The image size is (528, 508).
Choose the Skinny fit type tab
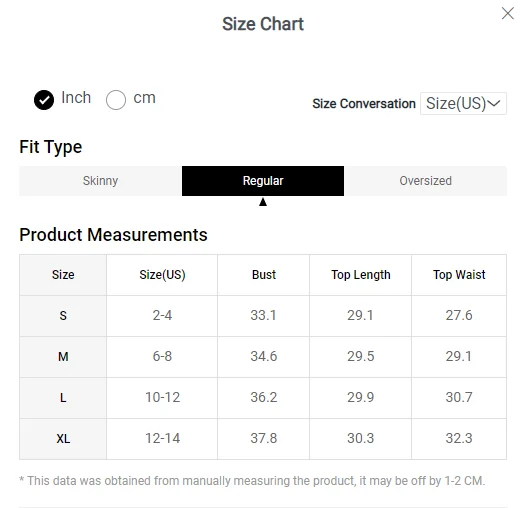click(x=100, y=181)
